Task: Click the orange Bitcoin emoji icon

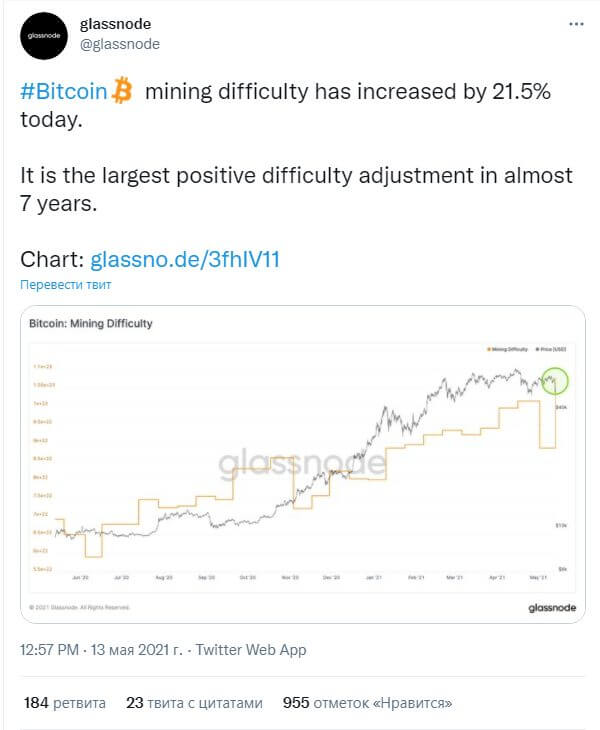Action: click(x=122, y=90)
